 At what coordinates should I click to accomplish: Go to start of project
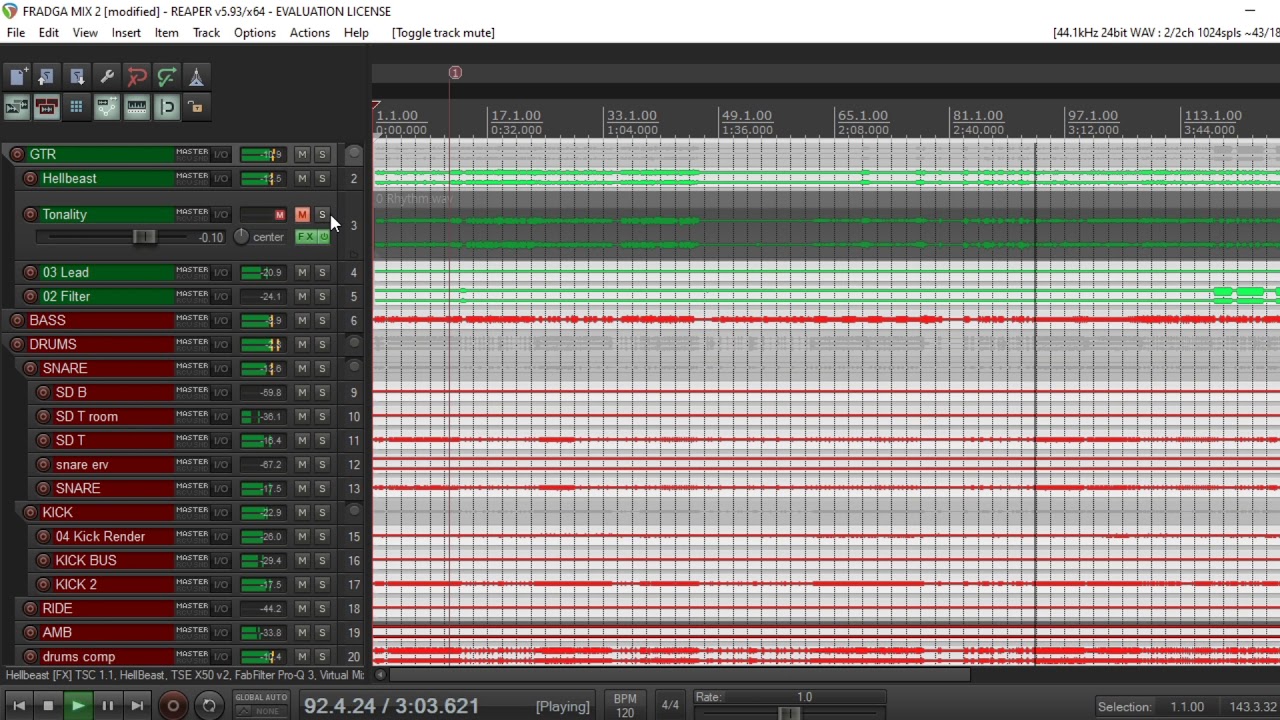(18, 706)
